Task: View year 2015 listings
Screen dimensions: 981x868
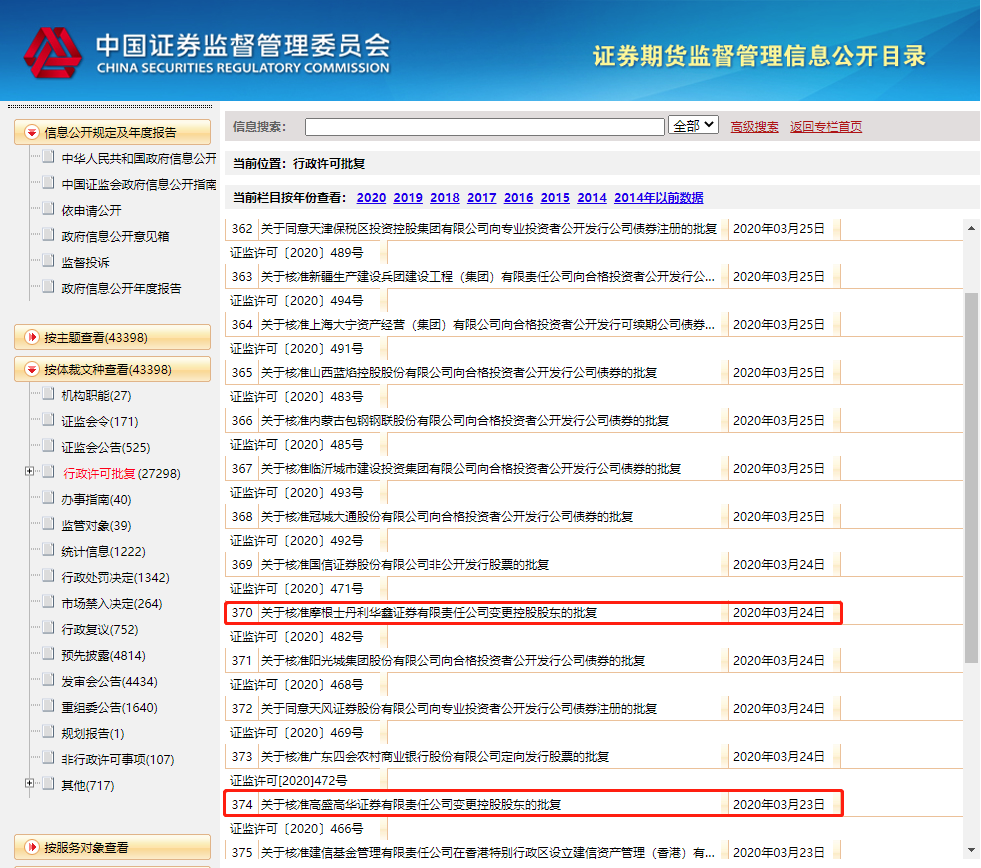Action: [x=555, y=198]
